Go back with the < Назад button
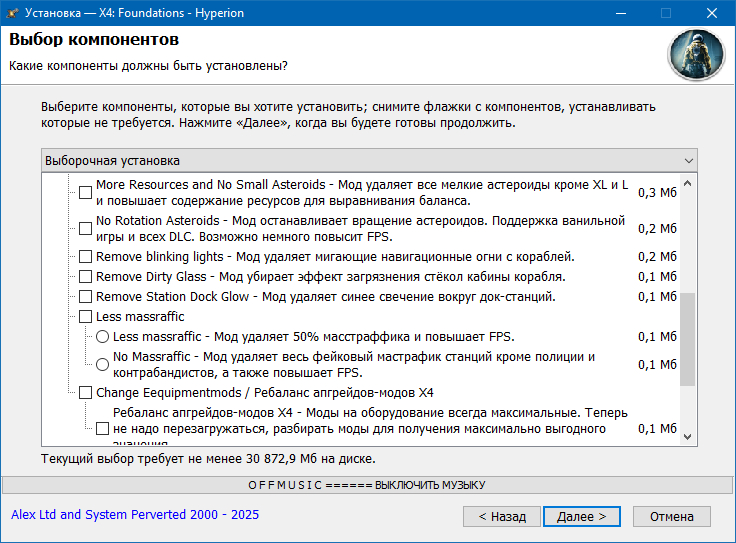The height and width of the screenshot is (543, 736). click(x=502, y=516)
